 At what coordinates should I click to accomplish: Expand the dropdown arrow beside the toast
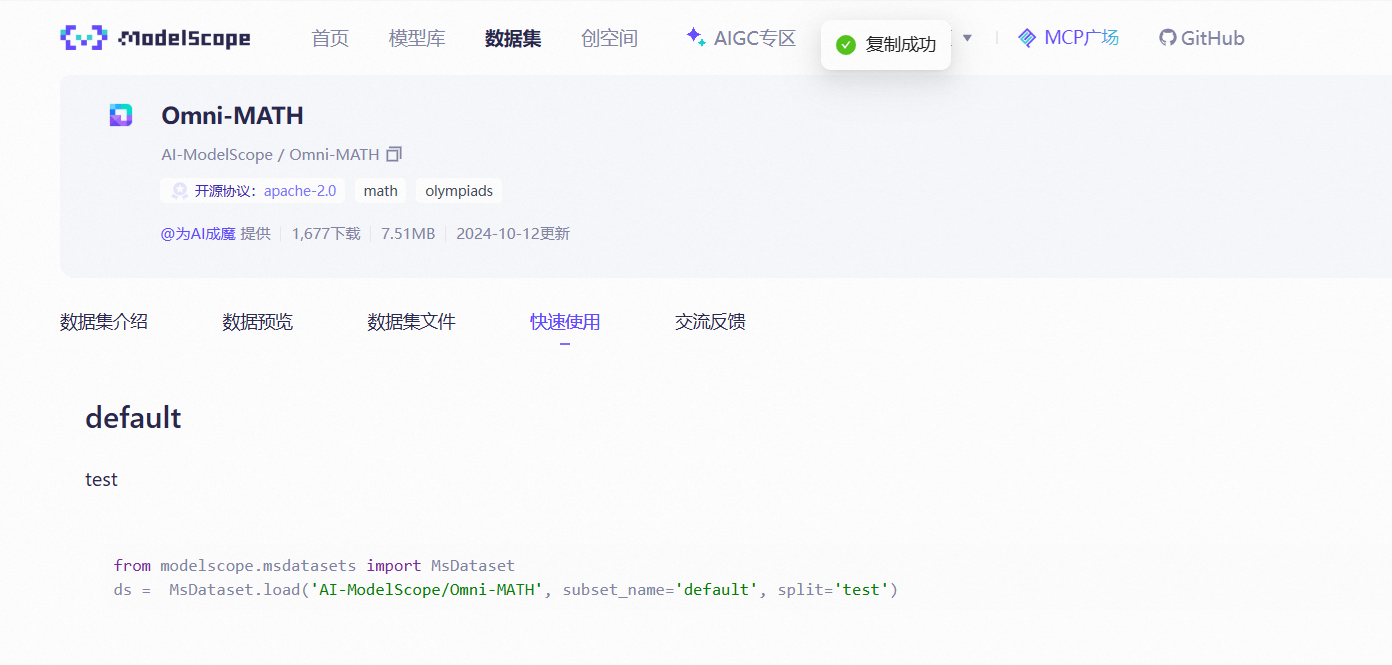pyautogui.click(x=967, y=38)
